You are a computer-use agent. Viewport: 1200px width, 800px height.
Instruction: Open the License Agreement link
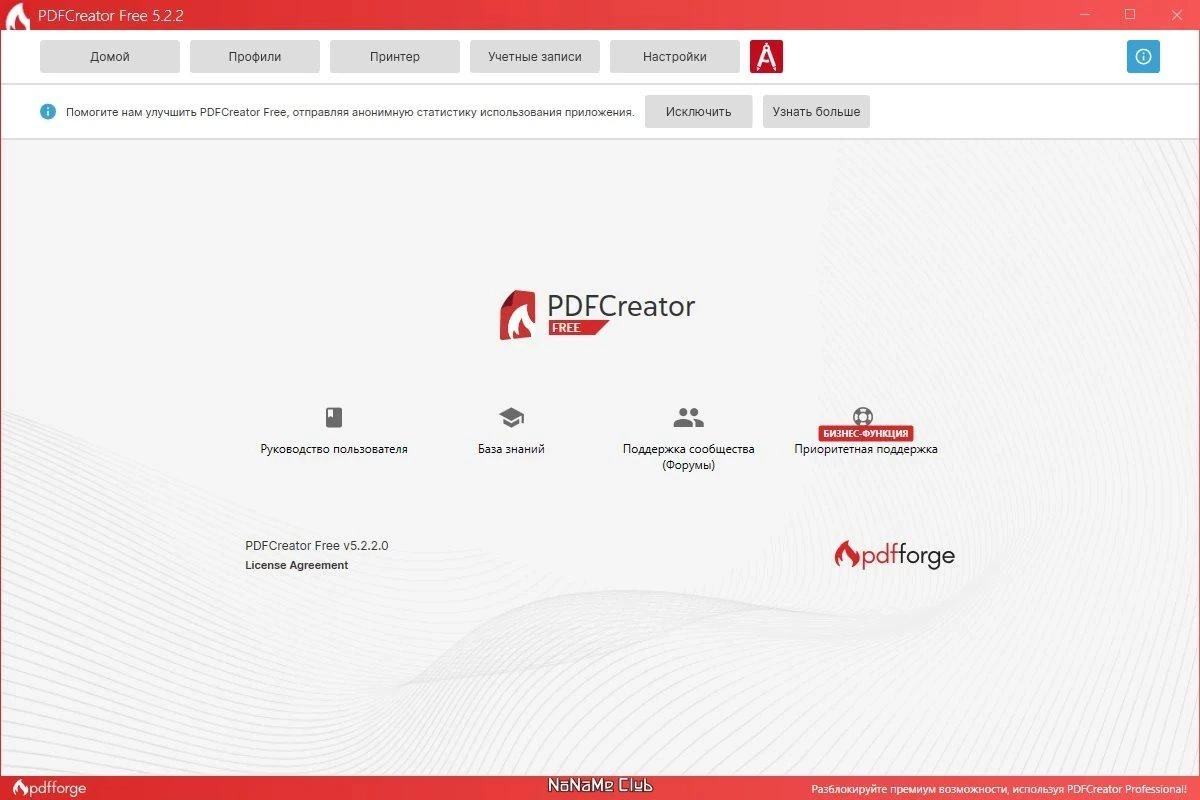pyautogui.click(x=297, y=565)
